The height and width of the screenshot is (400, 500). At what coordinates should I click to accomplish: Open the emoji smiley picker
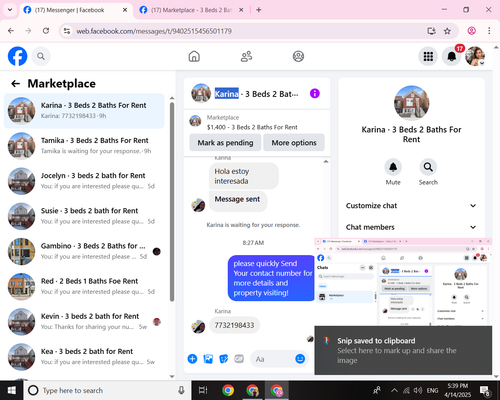pos(300,359)
